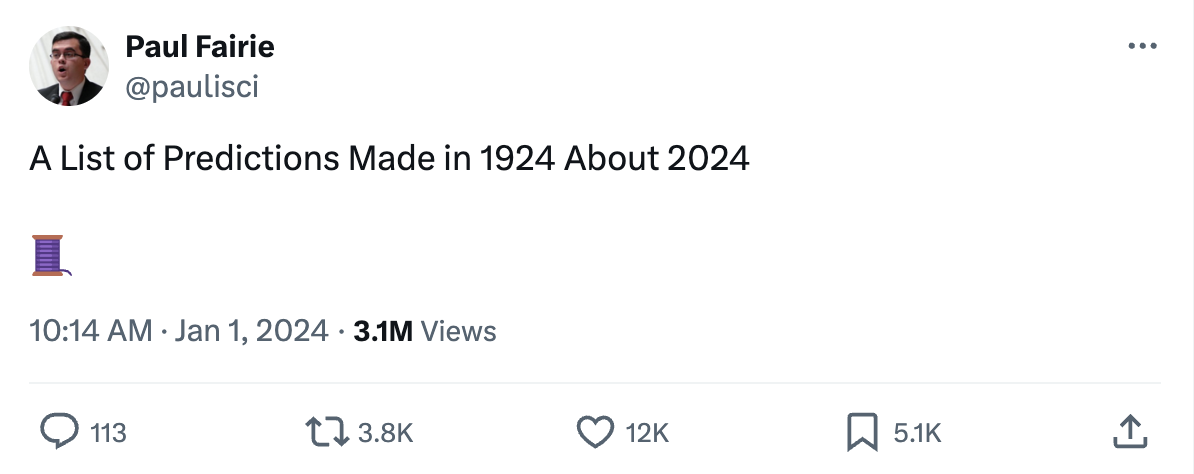Click the @paulisci handle
This screenshot has height=474, width=1194.
192,88
